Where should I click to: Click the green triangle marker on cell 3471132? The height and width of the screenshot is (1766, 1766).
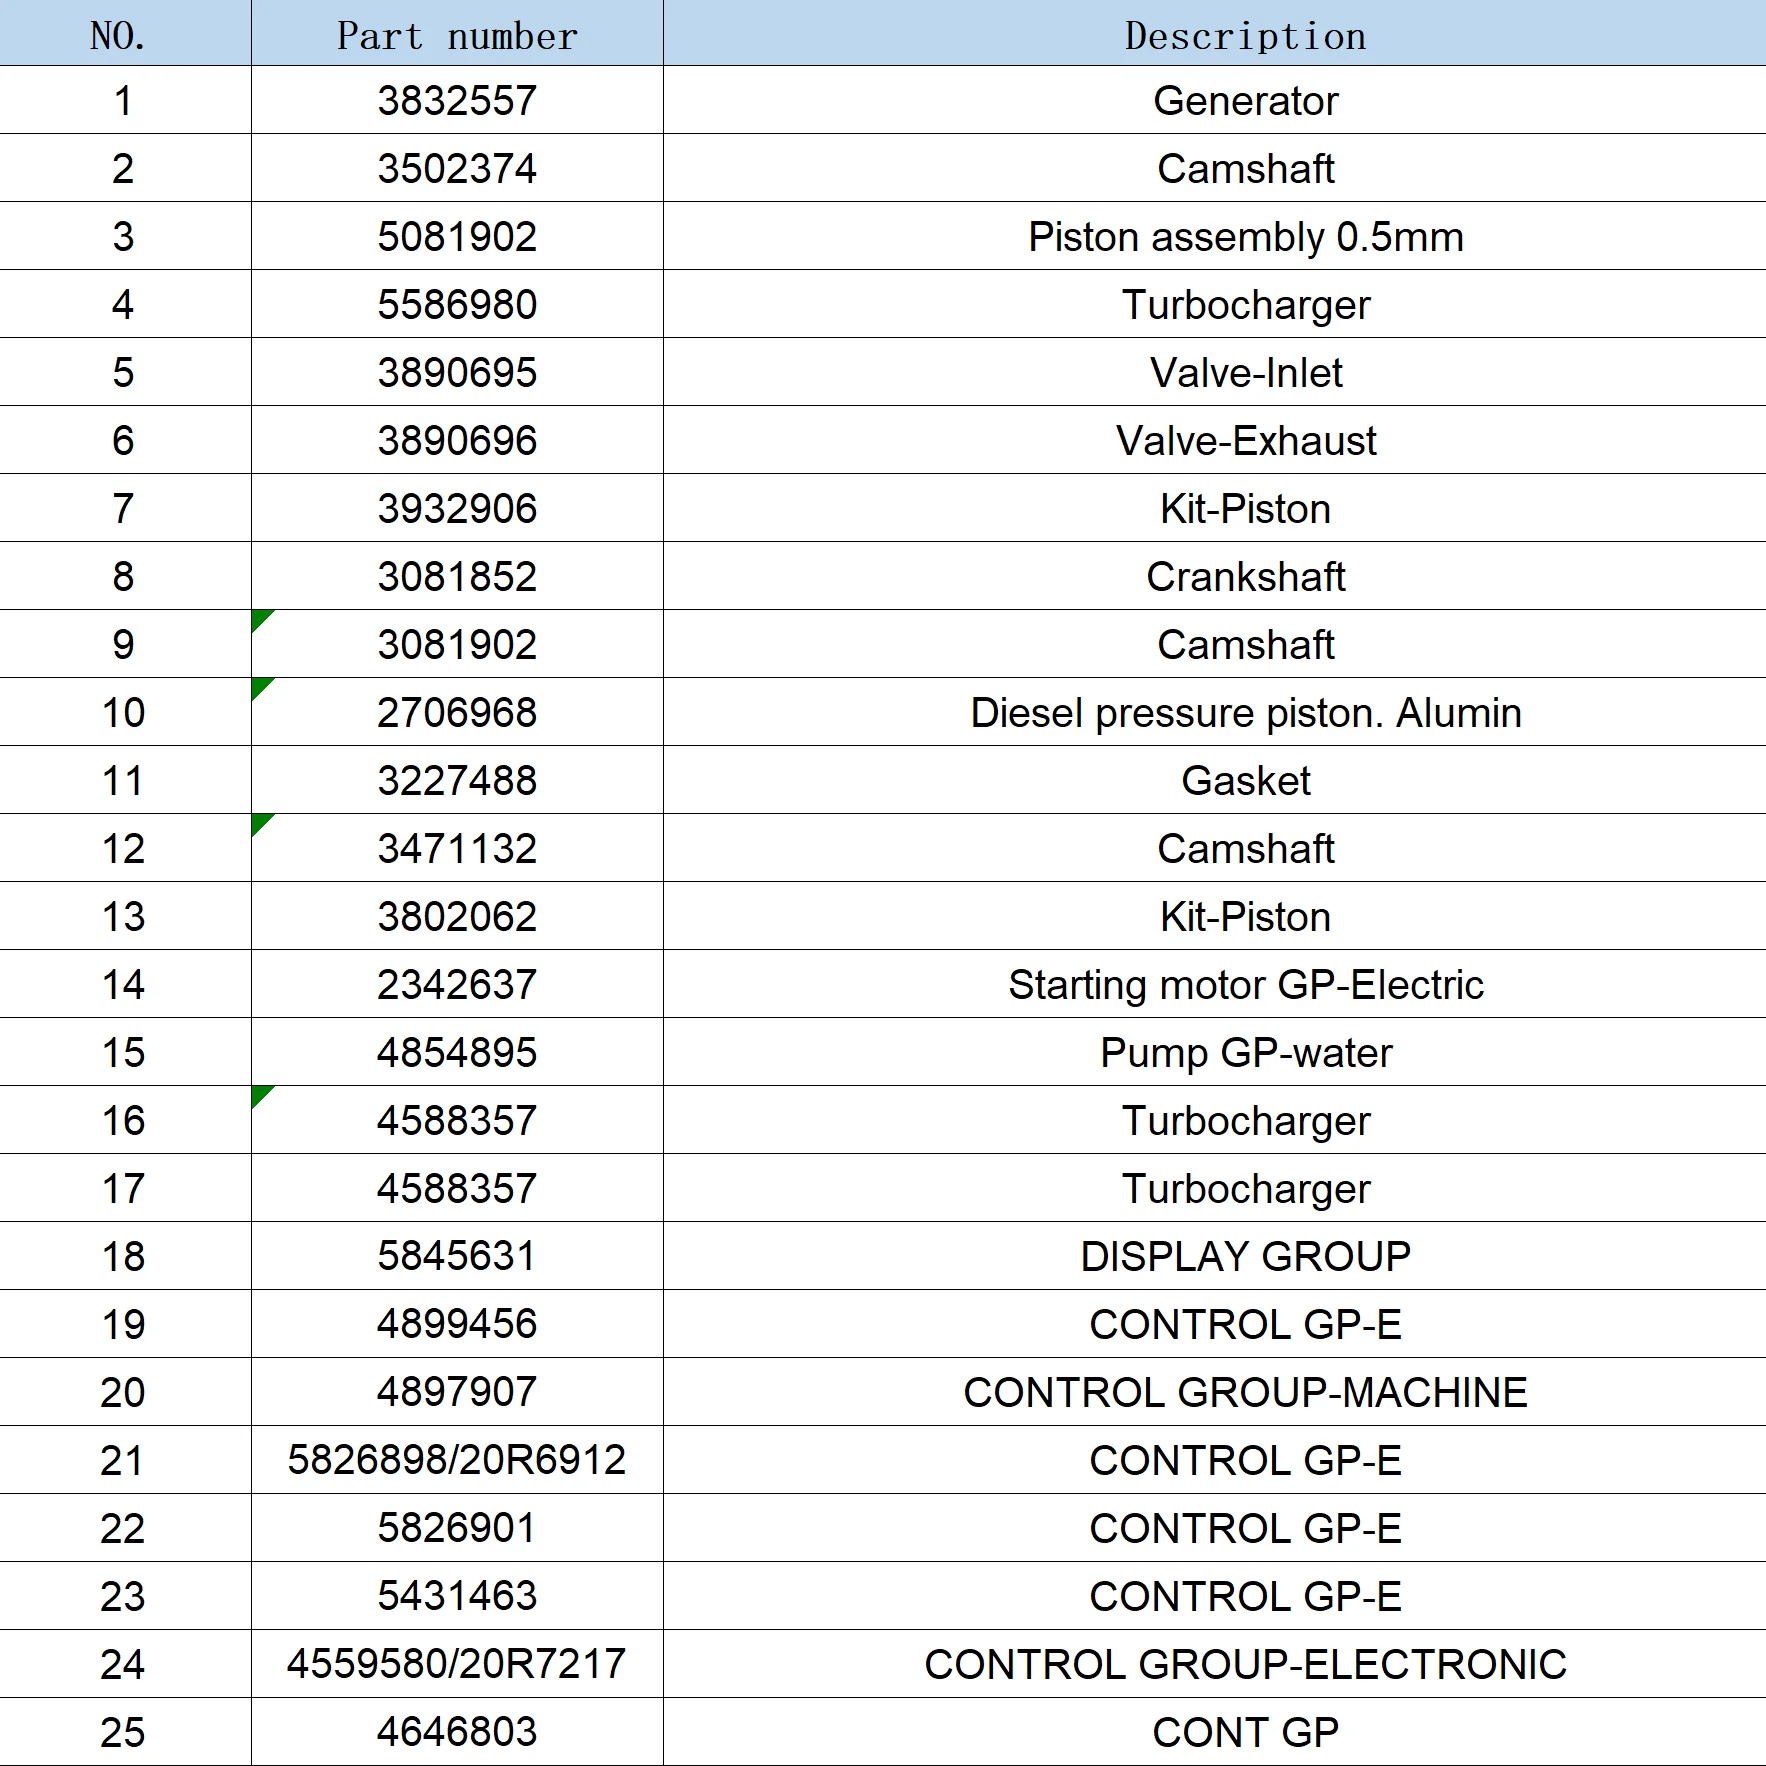tap(260, 822)
